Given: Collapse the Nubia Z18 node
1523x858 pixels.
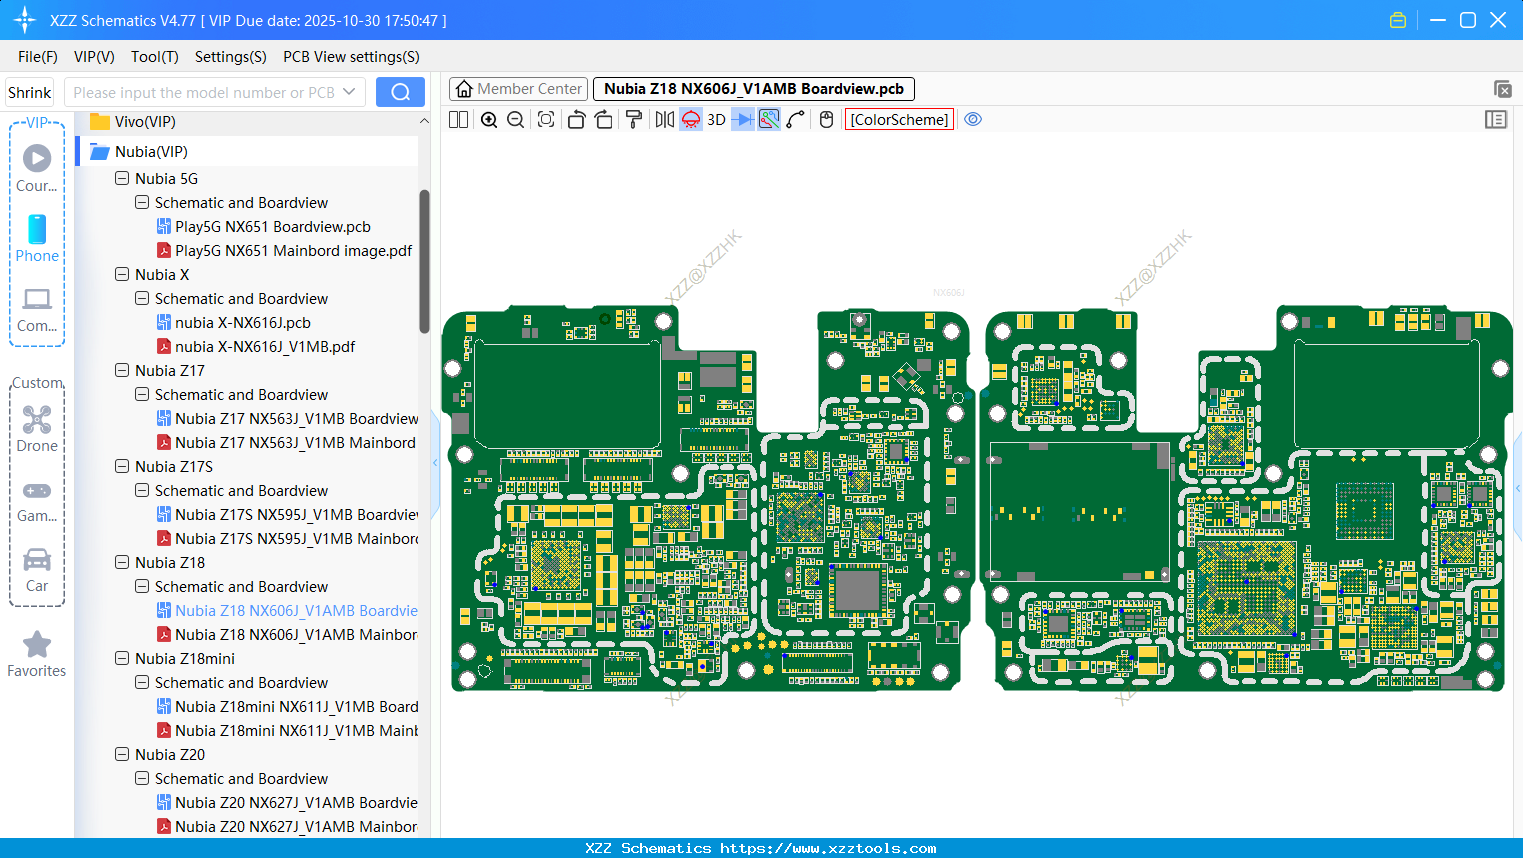Looking at the screenshot, I should click(122, 562).
